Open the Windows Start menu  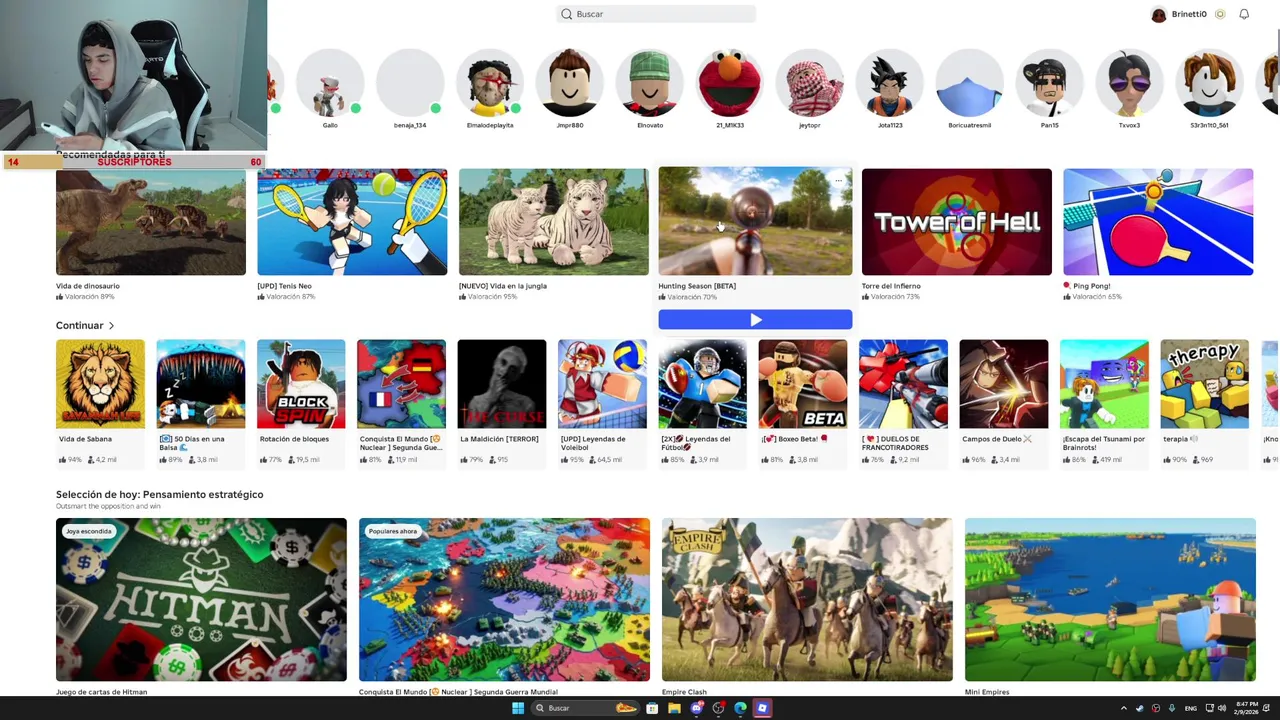coord(518,708)
